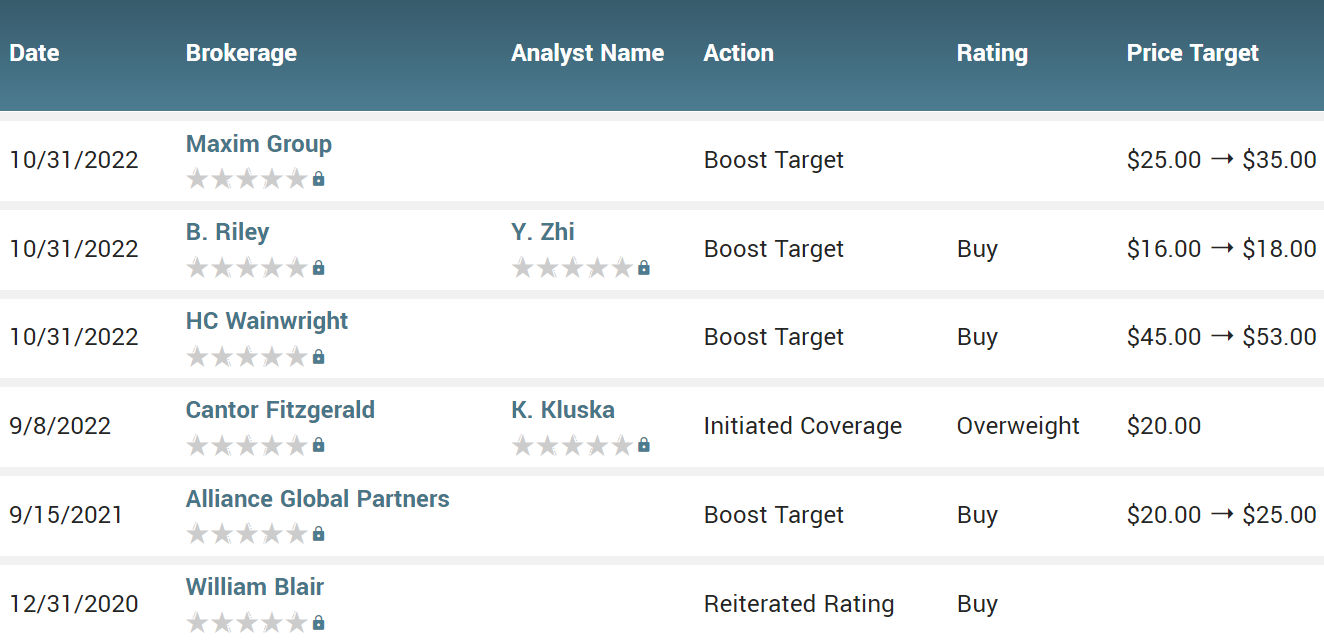View analyst Y. Zhi's profile

click(542, 233)
